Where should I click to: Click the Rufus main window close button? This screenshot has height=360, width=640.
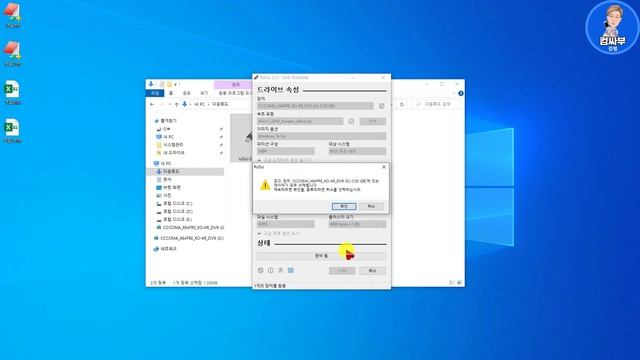click(383, 78)
